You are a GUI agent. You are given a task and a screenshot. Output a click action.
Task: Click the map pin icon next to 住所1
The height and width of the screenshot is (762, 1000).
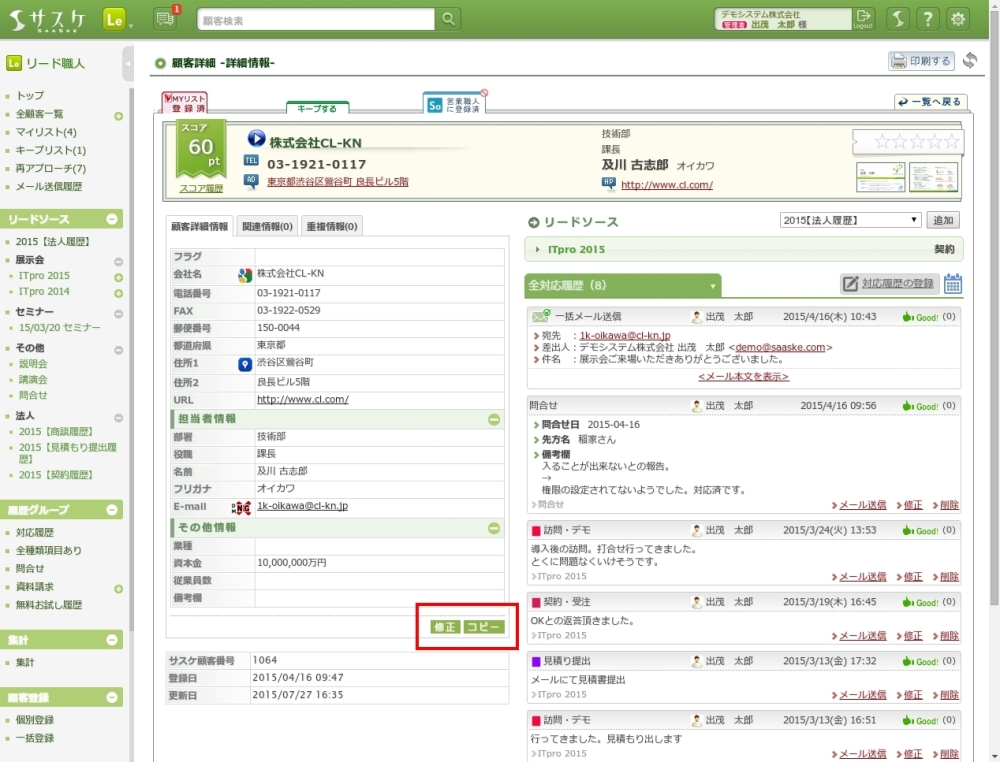[244, 364]
